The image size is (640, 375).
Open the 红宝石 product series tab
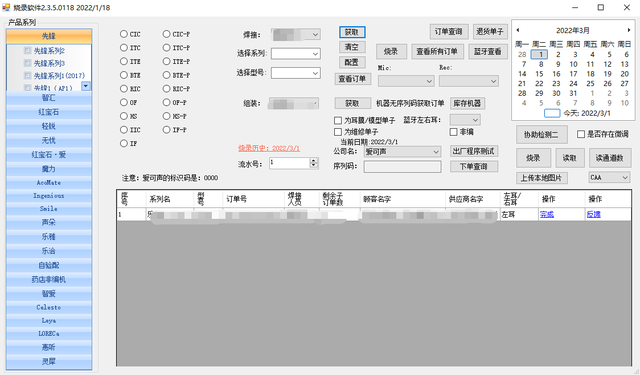[x=49, y=112]
